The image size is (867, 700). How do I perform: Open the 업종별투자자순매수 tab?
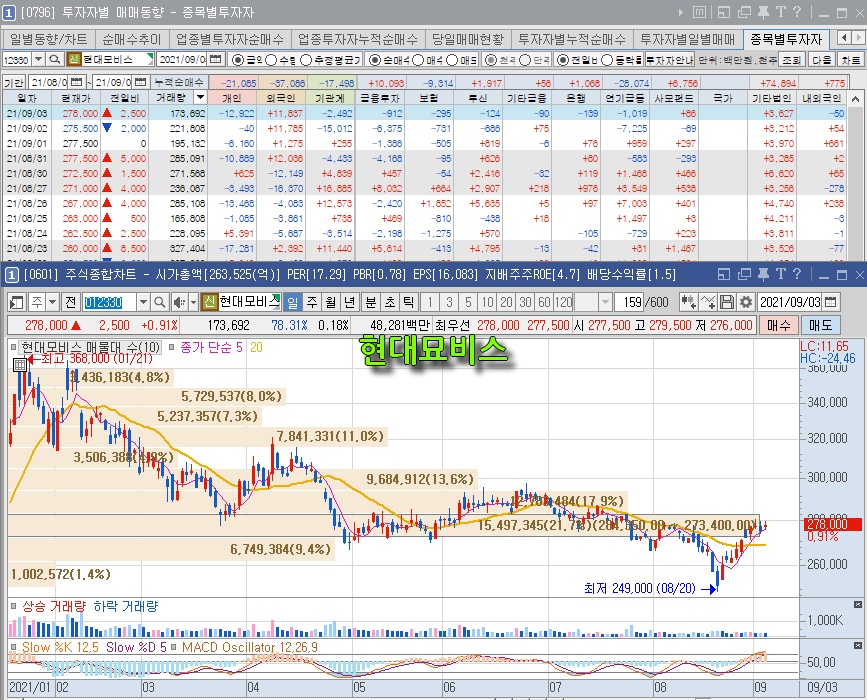click(229, 39)
